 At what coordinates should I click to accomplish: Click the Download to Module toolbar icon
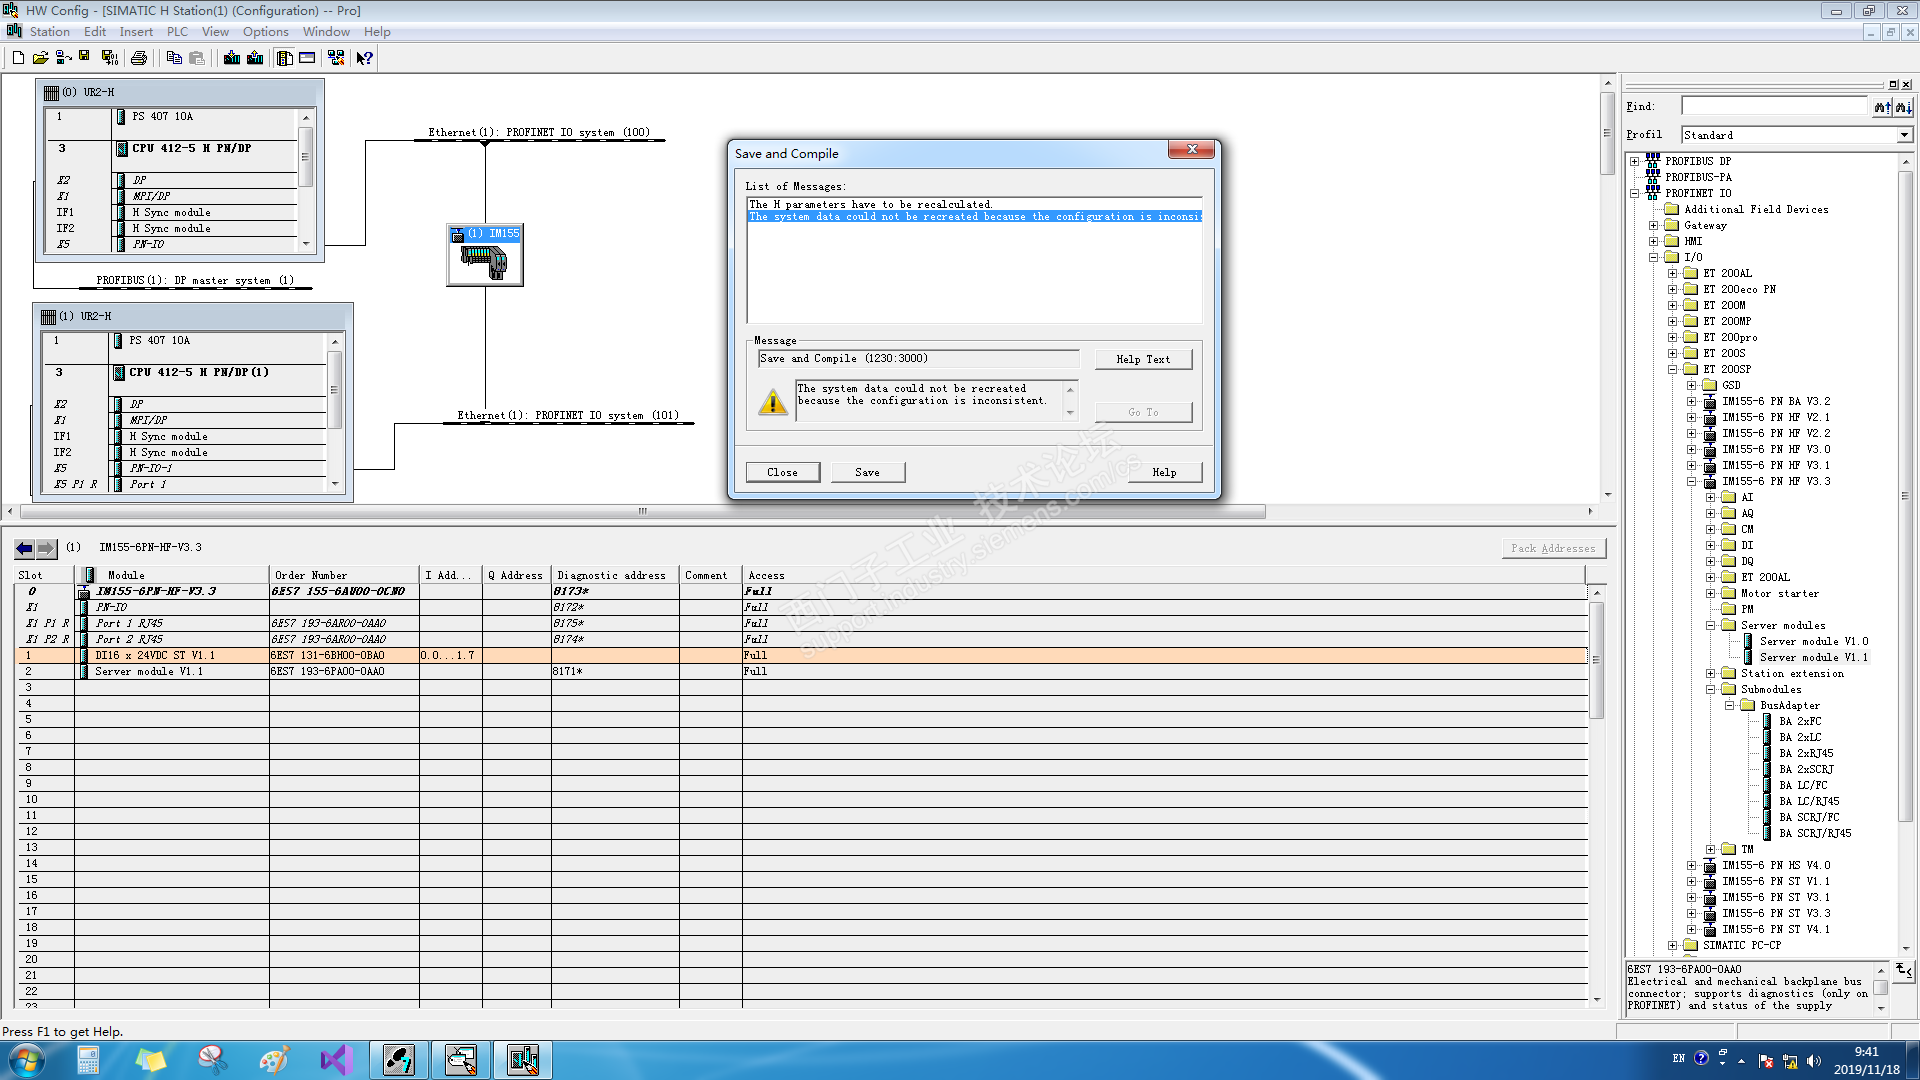(x=232, y=58)
